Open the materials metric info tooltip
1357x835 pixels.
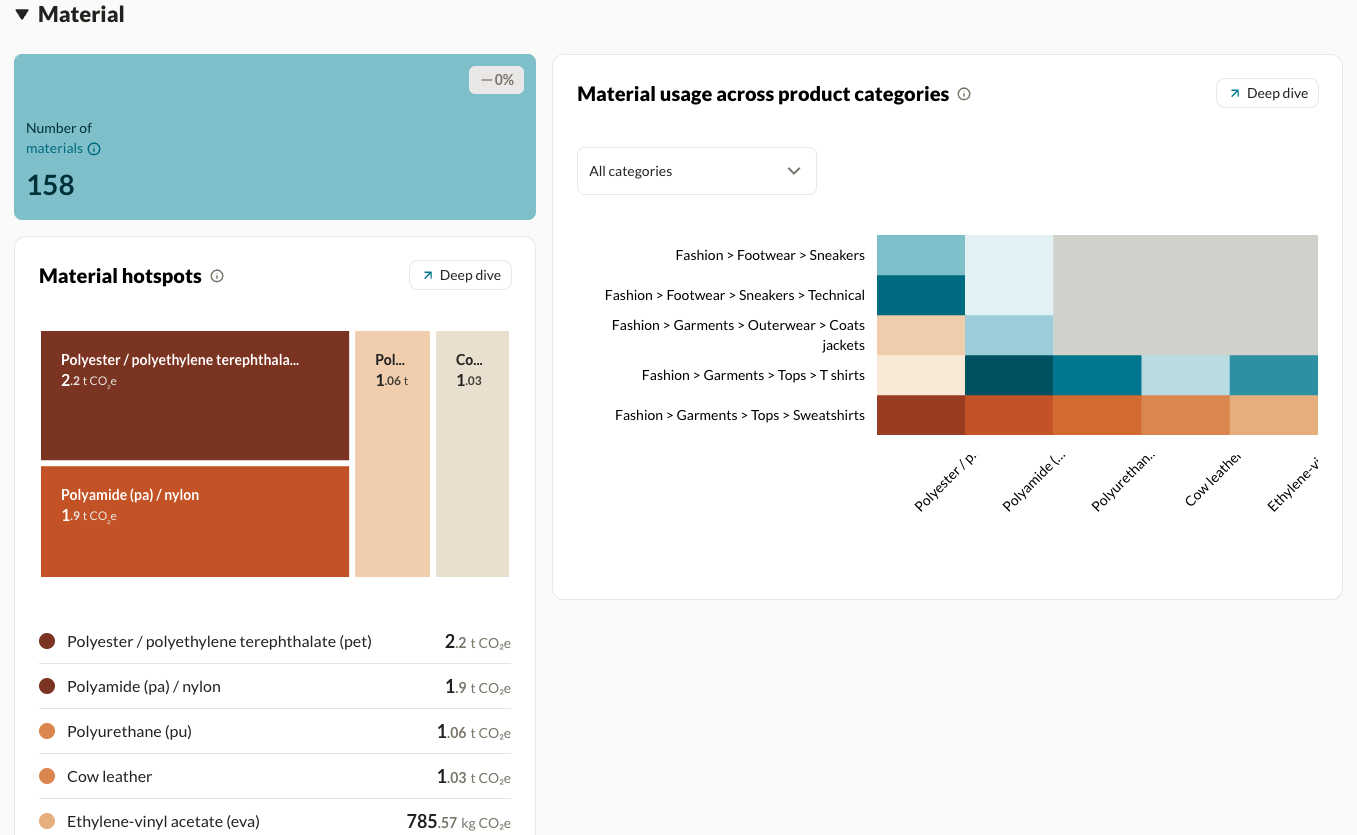[92, 148]
